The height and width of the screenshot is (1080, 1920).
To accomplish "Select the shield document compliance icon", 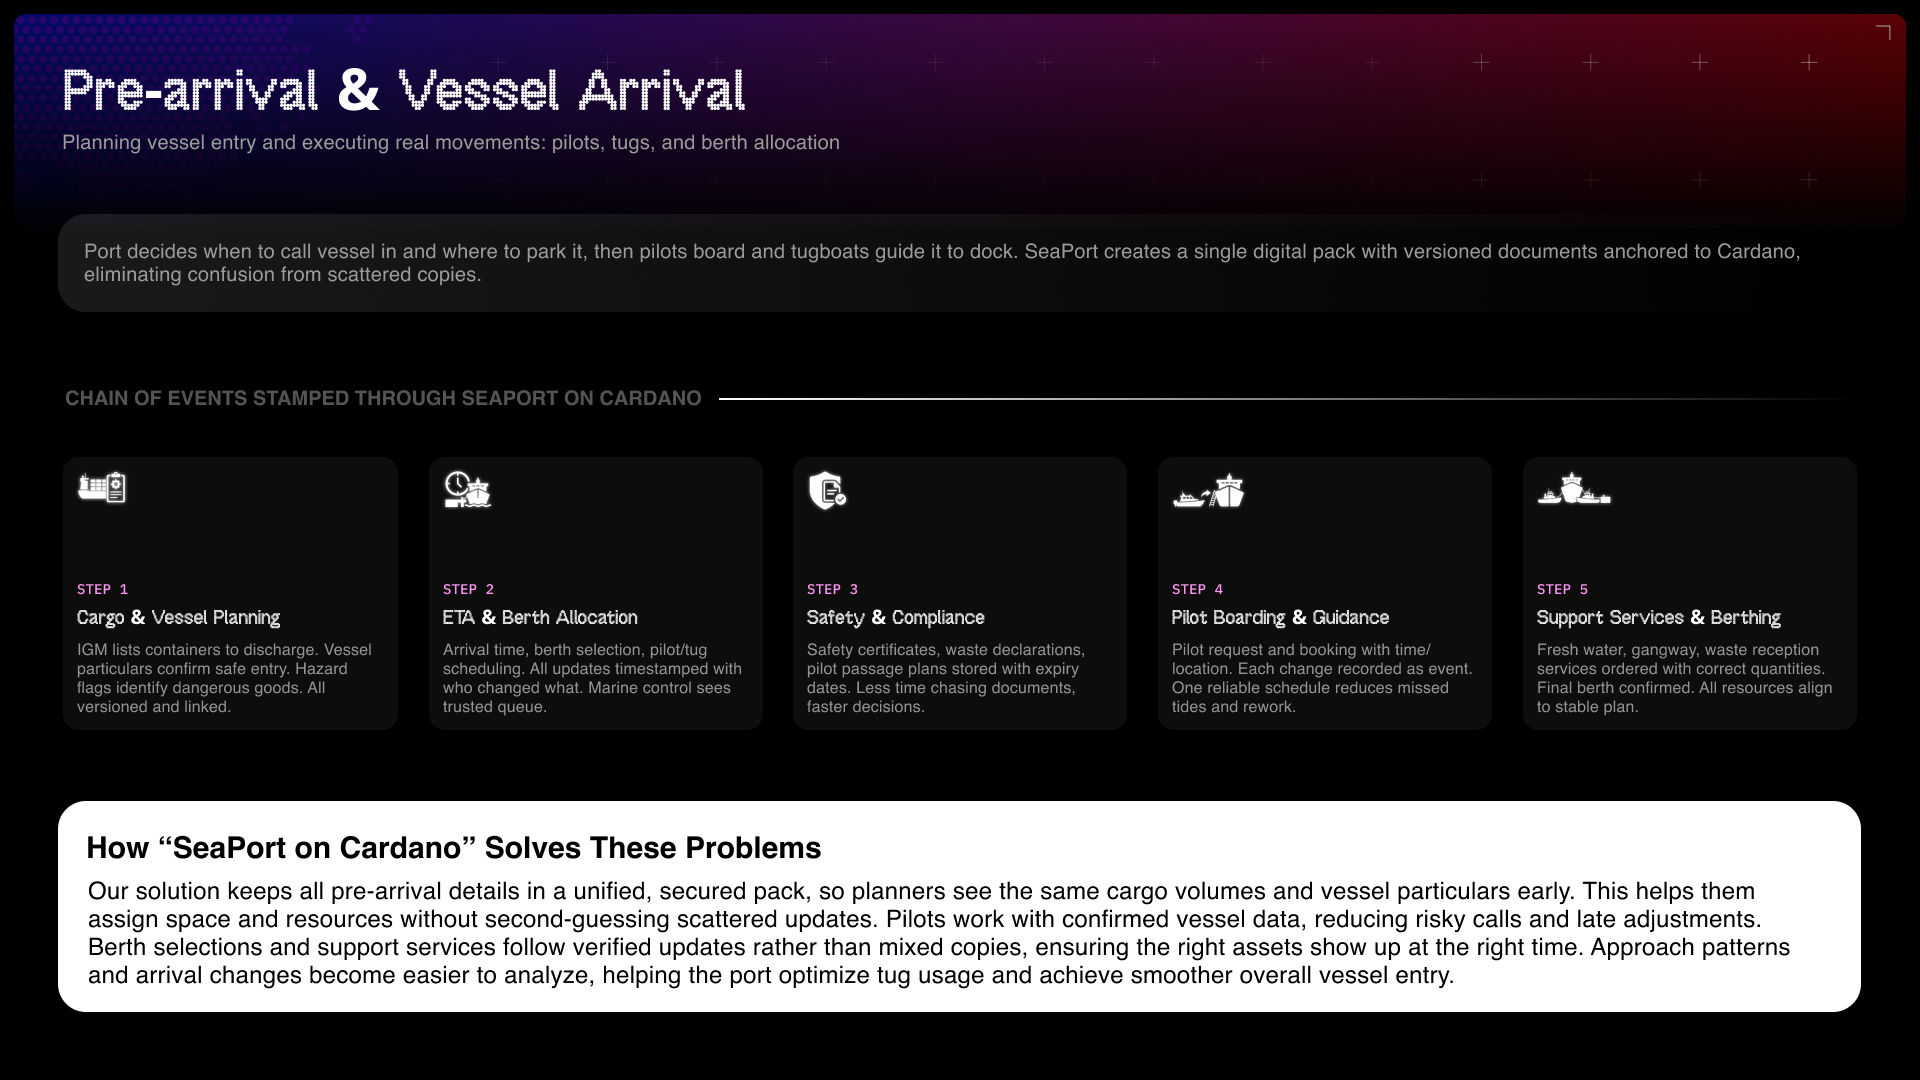I will point(827,490).
